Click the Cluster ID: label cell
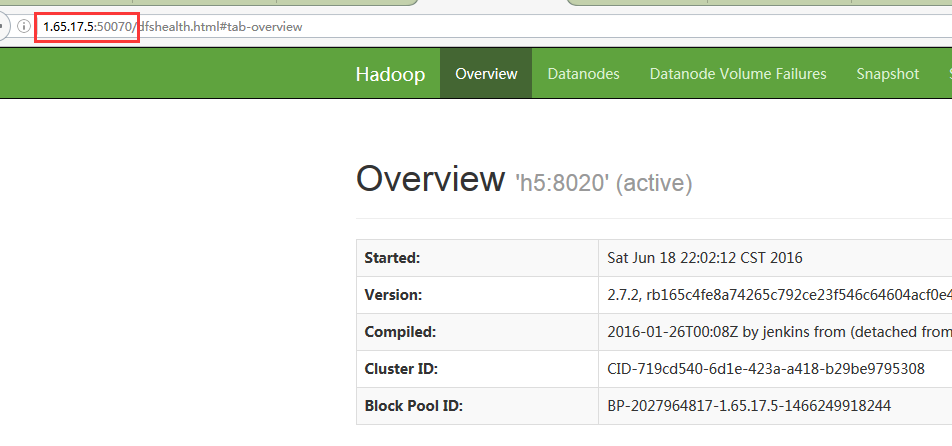 [477, 369]
